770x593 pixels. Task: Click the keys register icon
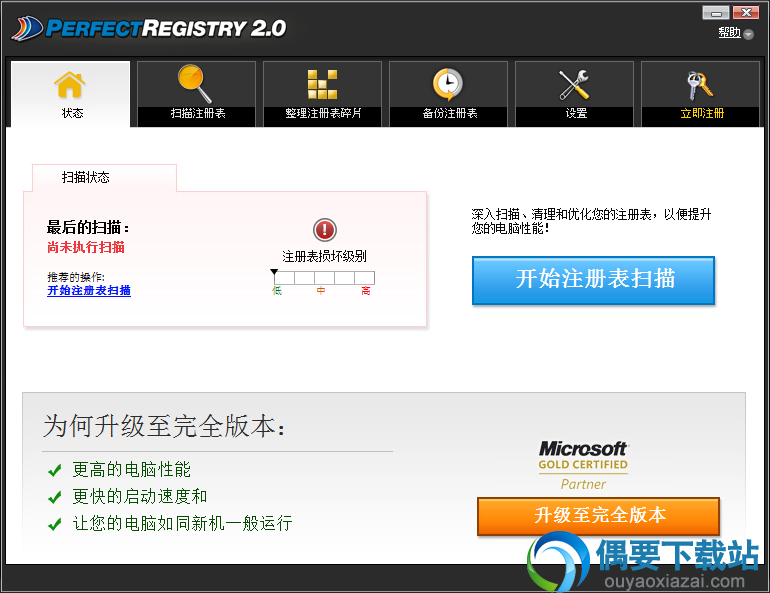coord(700,85)
